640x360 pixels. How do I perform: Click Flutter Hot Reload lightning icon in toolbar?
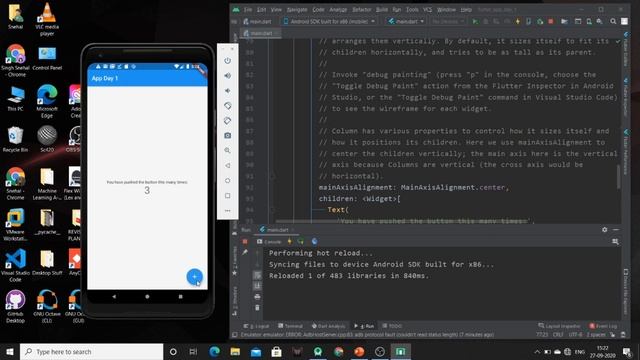(x=518, y=21)
